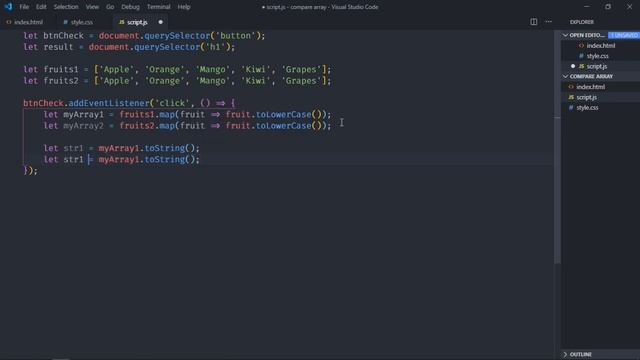Click on 'fruits1' array declaration

point(60,69)
